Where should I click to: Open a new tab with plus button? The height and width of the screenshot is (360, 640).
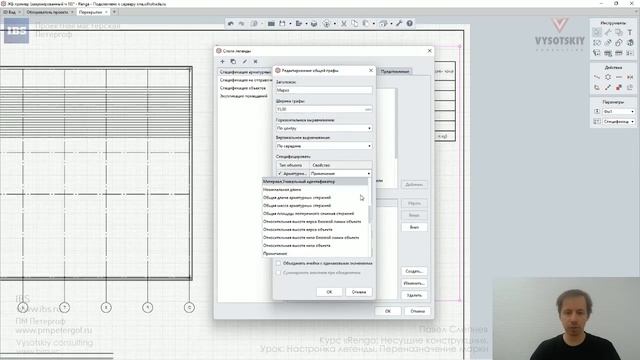coord(114,12)
